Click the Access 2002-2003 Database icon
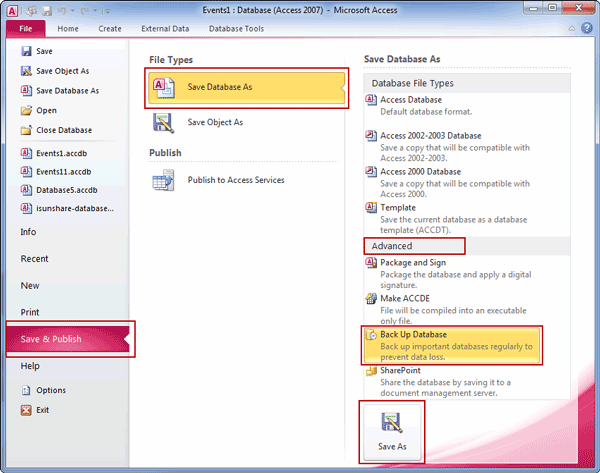600x473 pixels. click(x=371, y=135)
